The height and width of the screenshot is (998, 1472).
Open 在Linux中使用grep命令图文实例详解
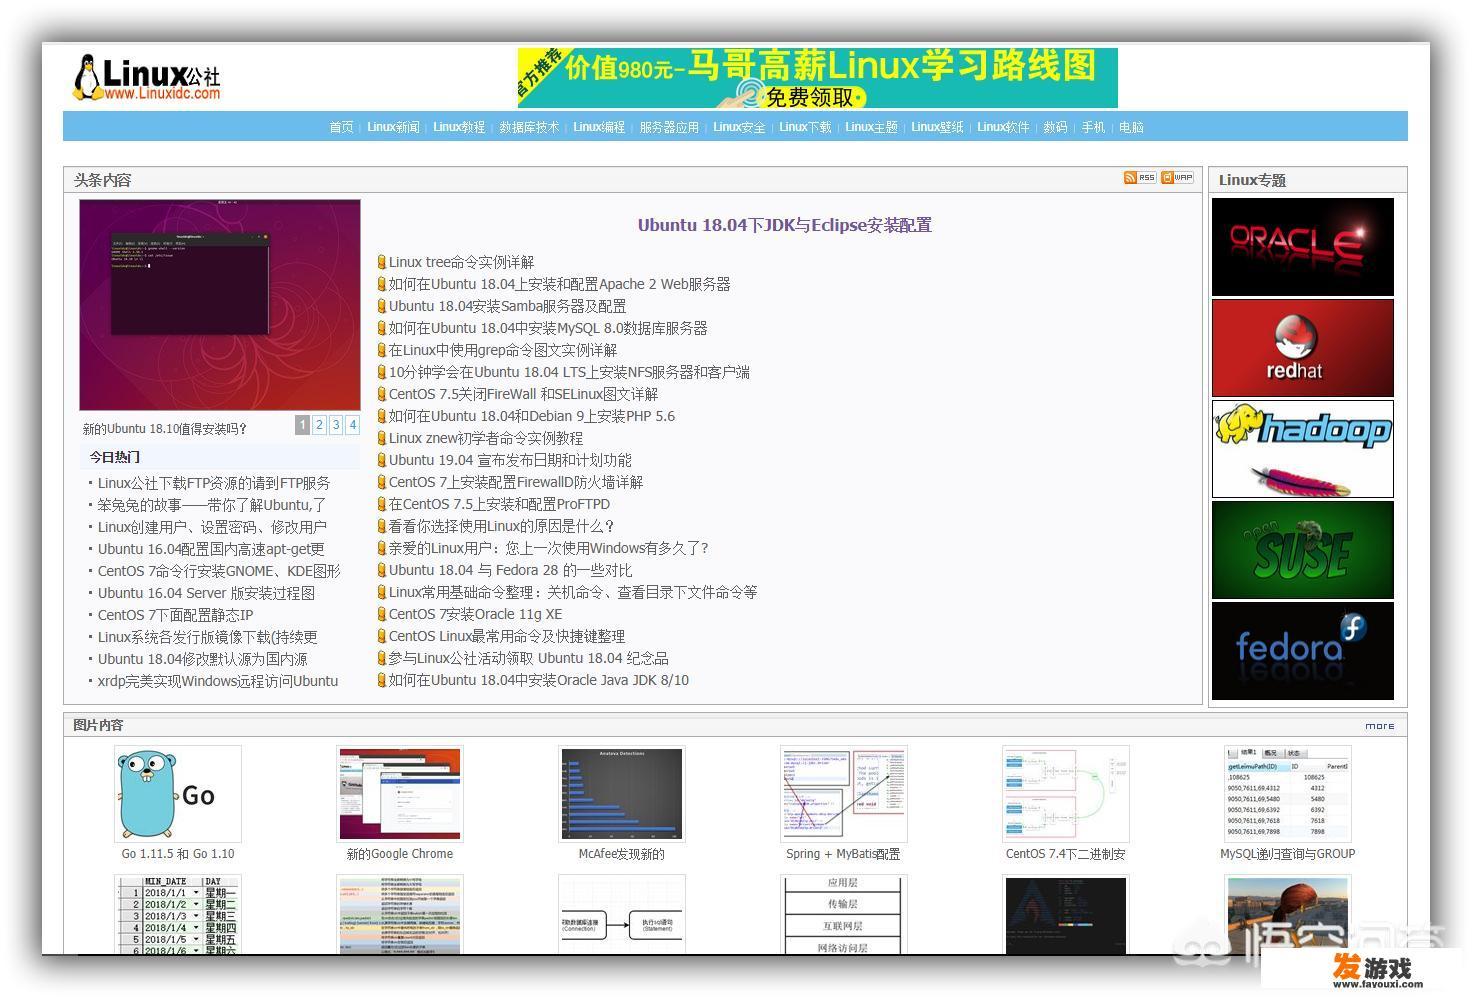point(503,350)
